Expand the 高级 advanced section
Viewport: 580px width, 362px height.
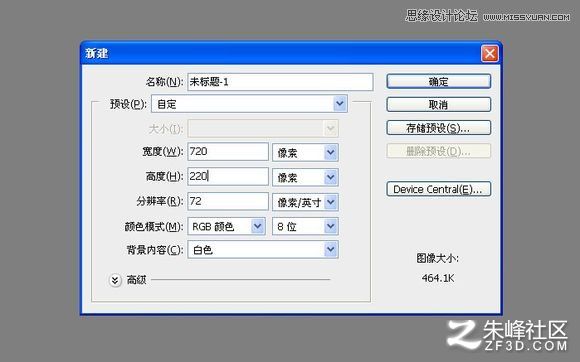tap(115, 280)
